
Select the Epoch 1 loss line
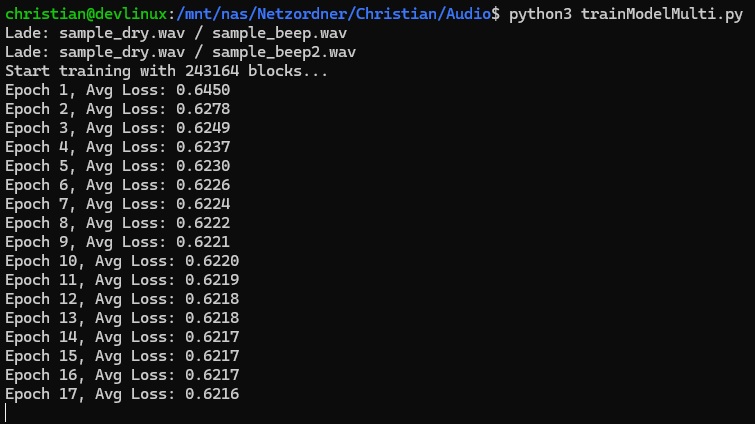pos(117,90)
